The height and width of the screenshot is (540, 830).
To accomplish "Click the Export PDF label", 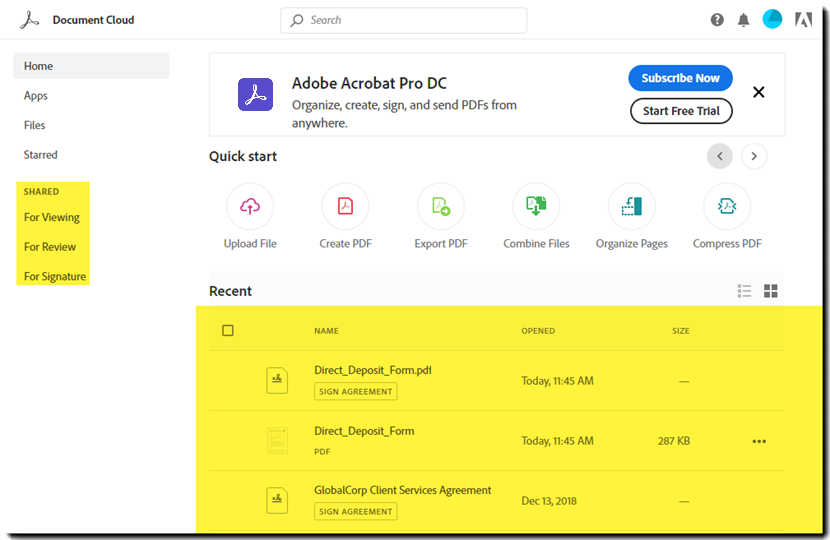I will (x=440, y=244).
